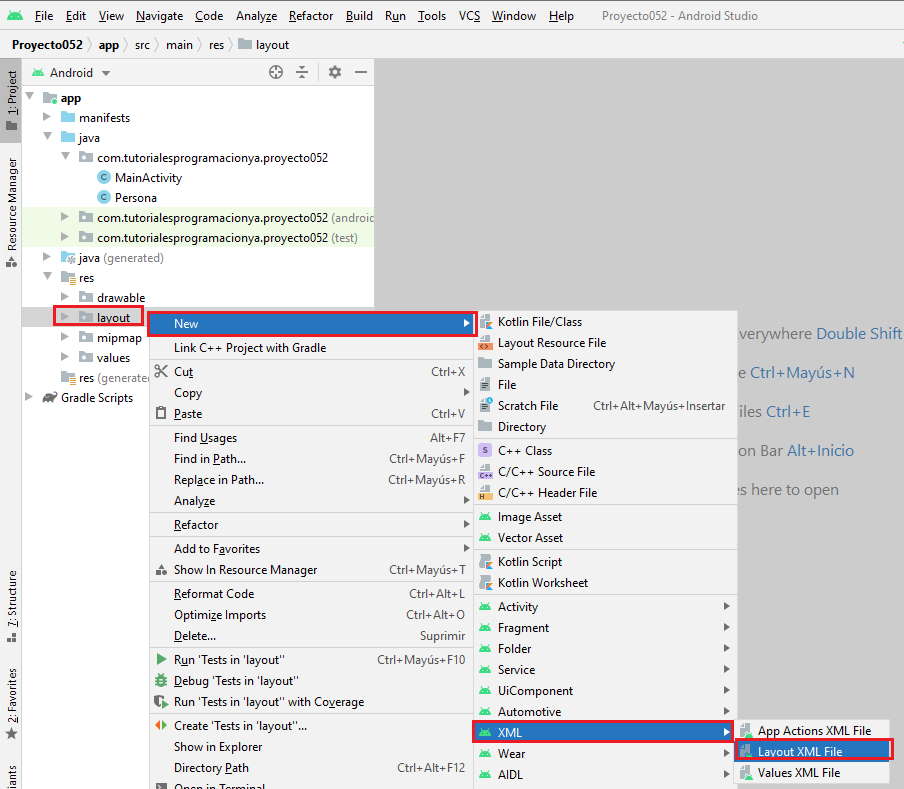Select the Persona class

tap(135, 197)
